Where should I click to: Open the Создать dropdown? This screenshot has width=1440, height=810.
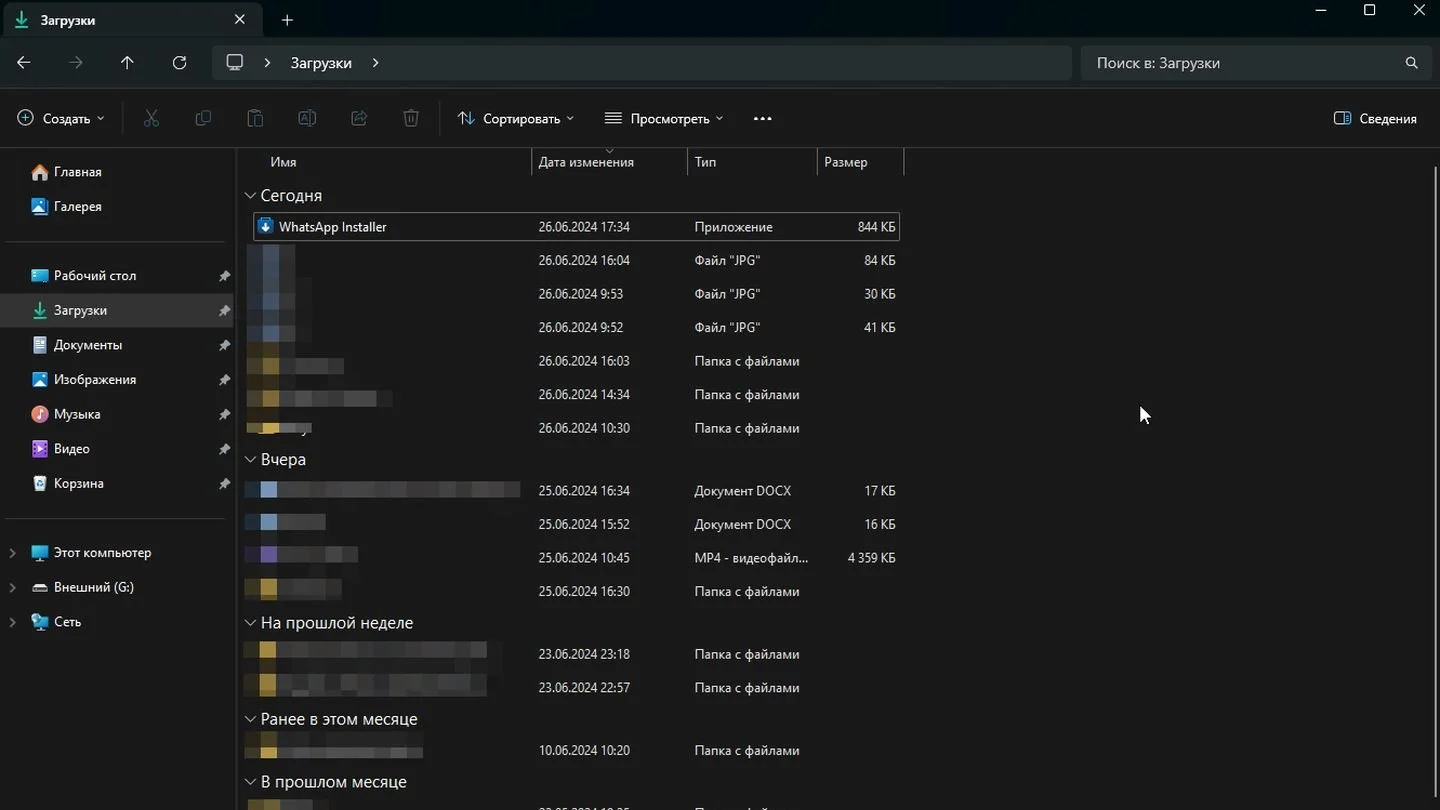pyautogui.click(x=61, y=118)
